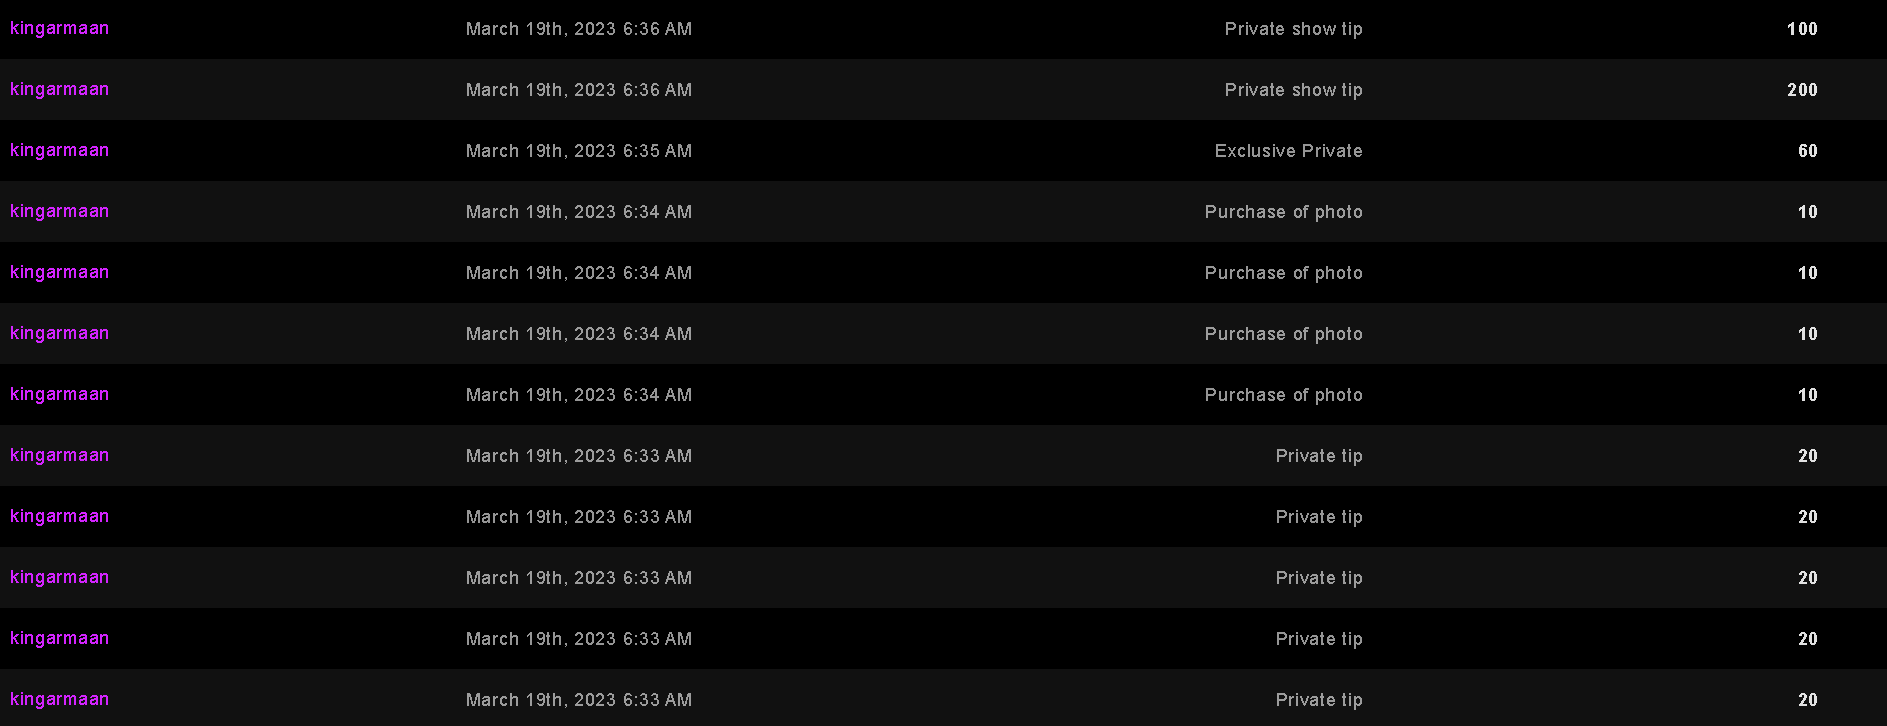The width and height of the screenshot is (1887, 726).
Task: Click the Private show tip label worth 100
Action: 1293,29
